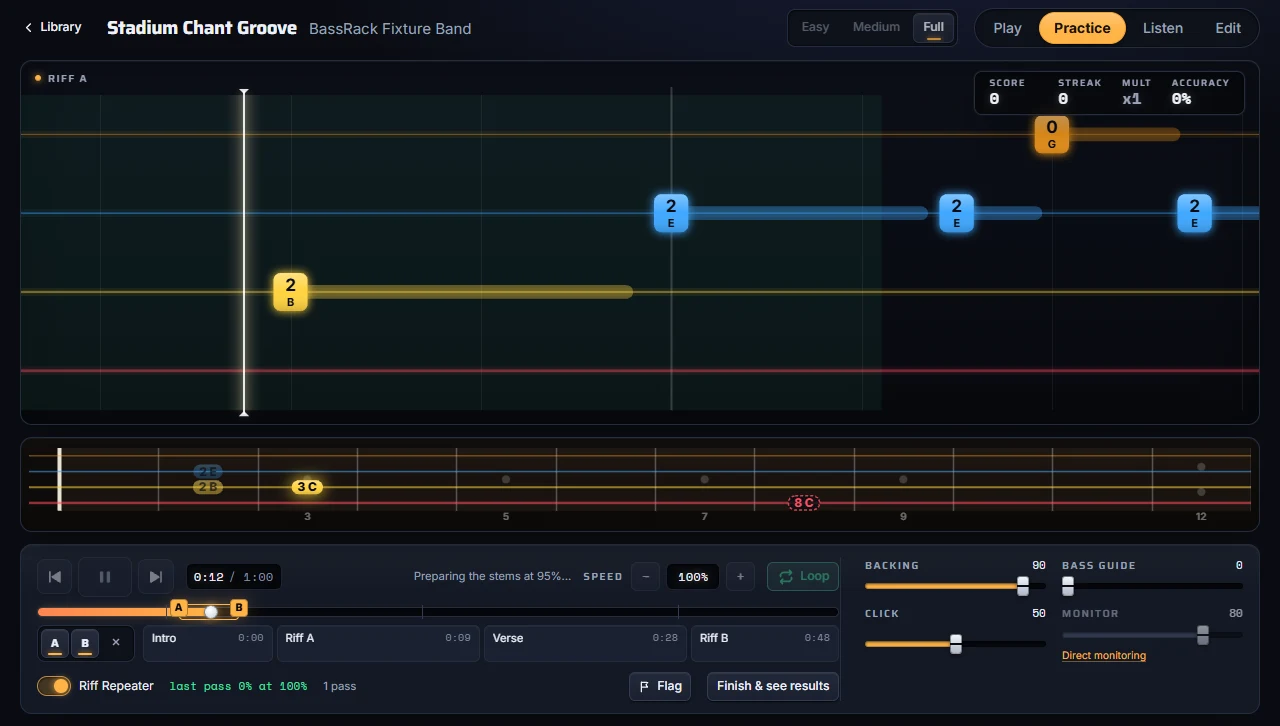This screenshot has height=726, width=1280.
Task: Click the B marker on timeline
Action: tap(239, 607)
